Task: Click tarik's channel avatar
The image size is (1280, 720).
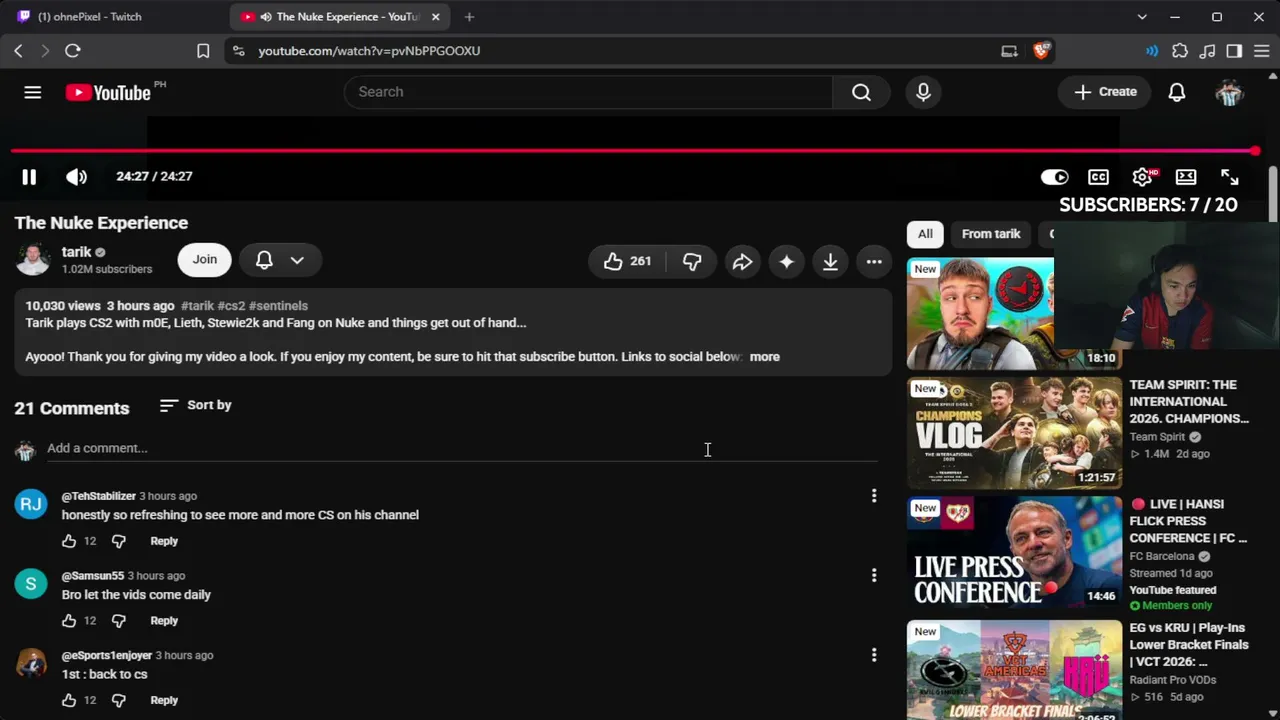Action: click(x=33, y=259)
